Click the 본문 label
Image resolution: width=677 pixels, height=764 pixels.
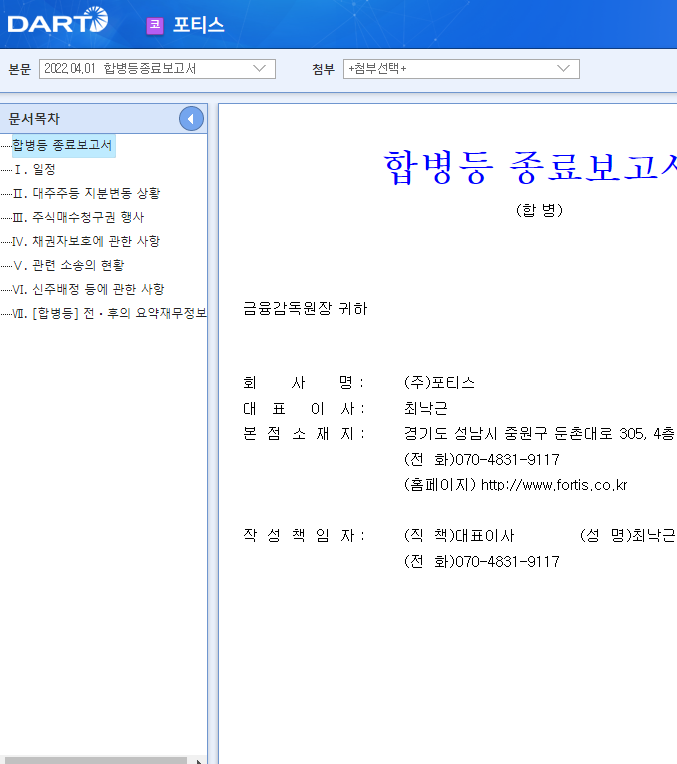pyautogui.click(x=20, y=69)
